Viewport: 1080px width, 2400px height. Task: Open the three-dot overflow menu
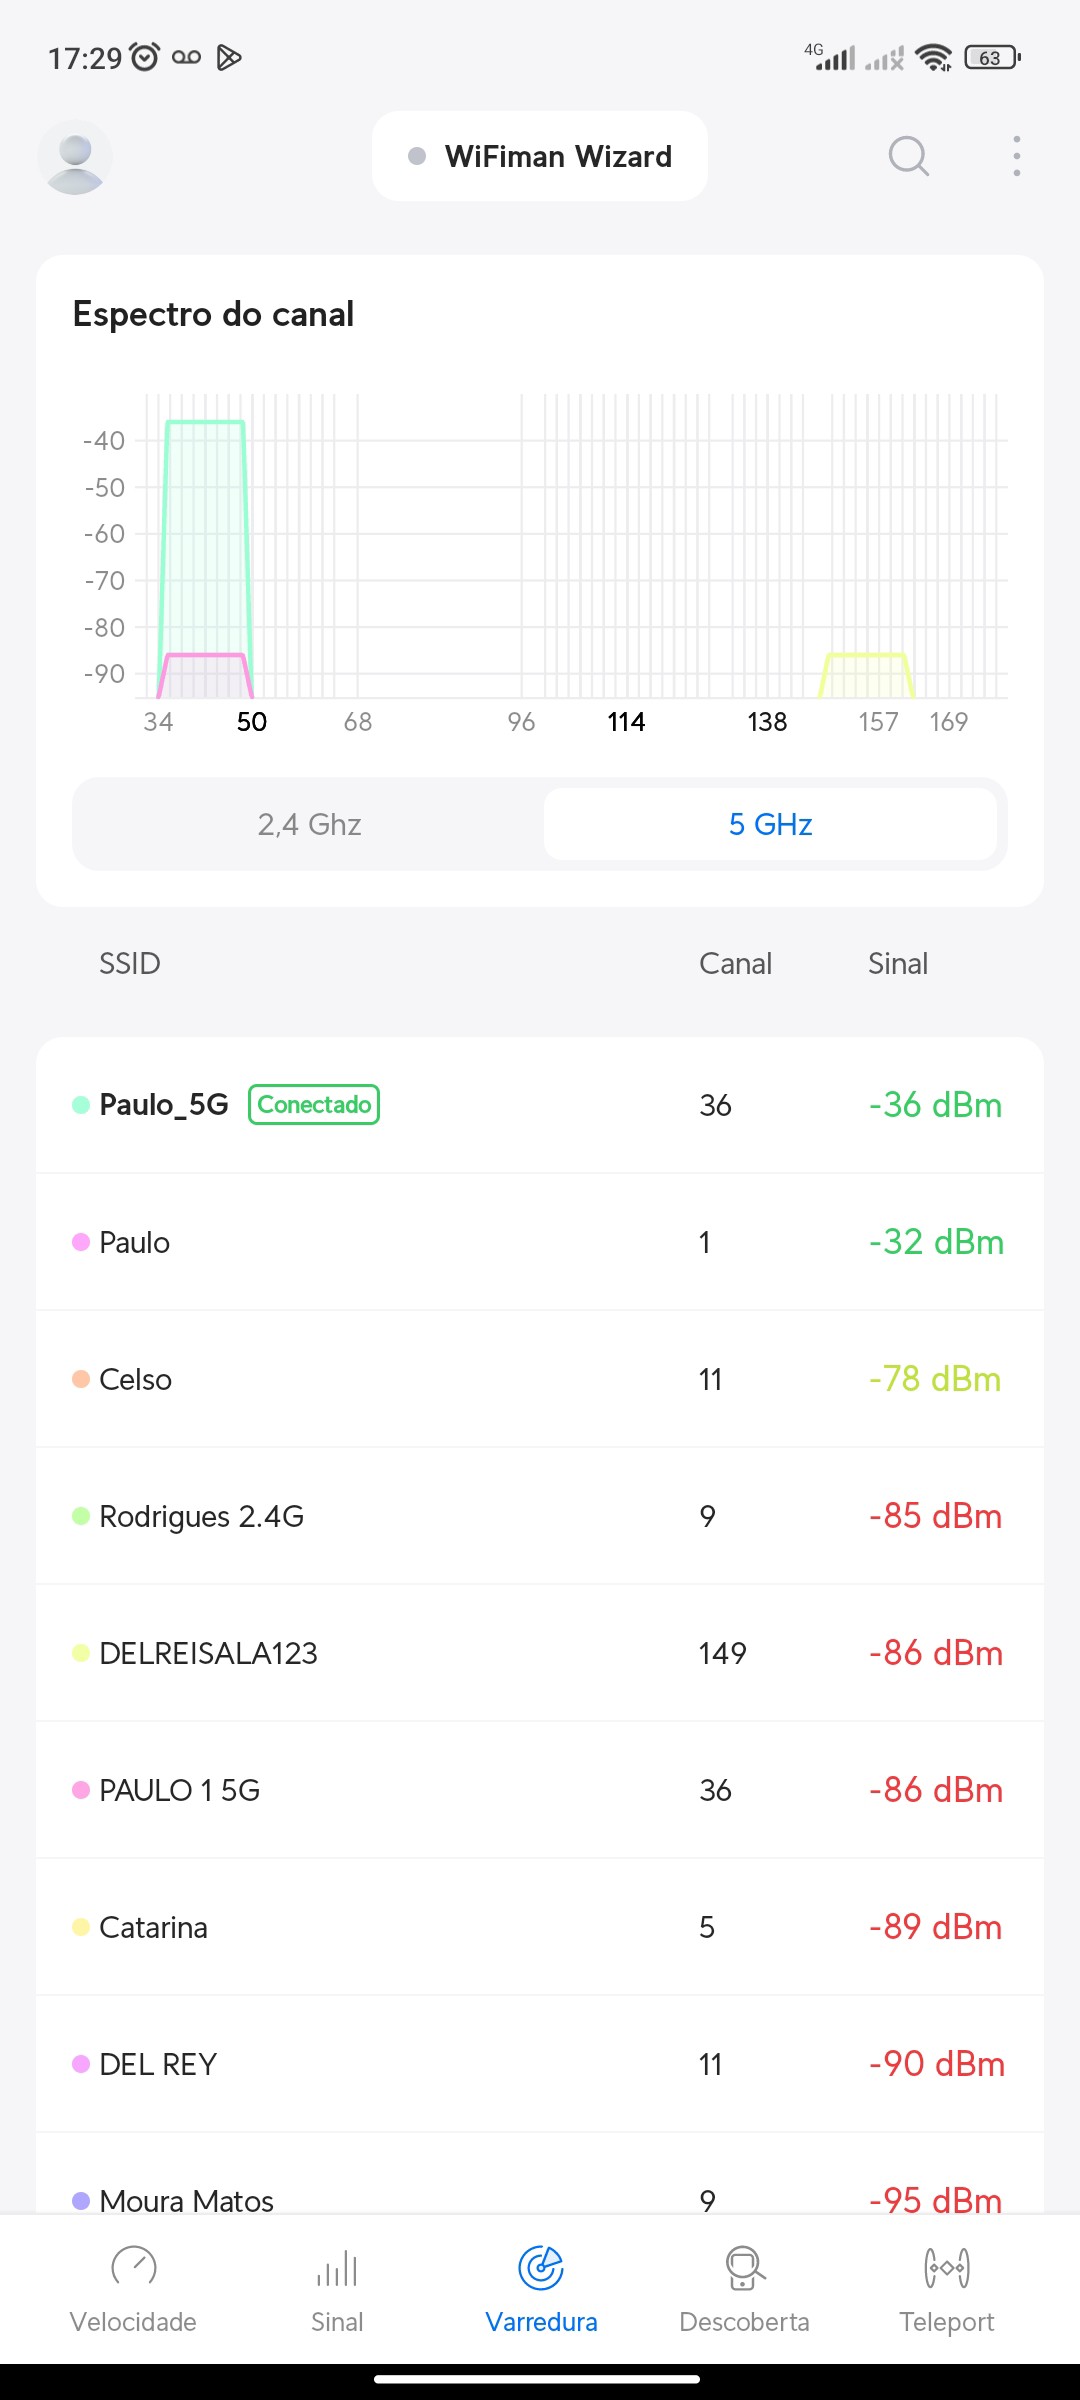click(x=1016, y=156)
